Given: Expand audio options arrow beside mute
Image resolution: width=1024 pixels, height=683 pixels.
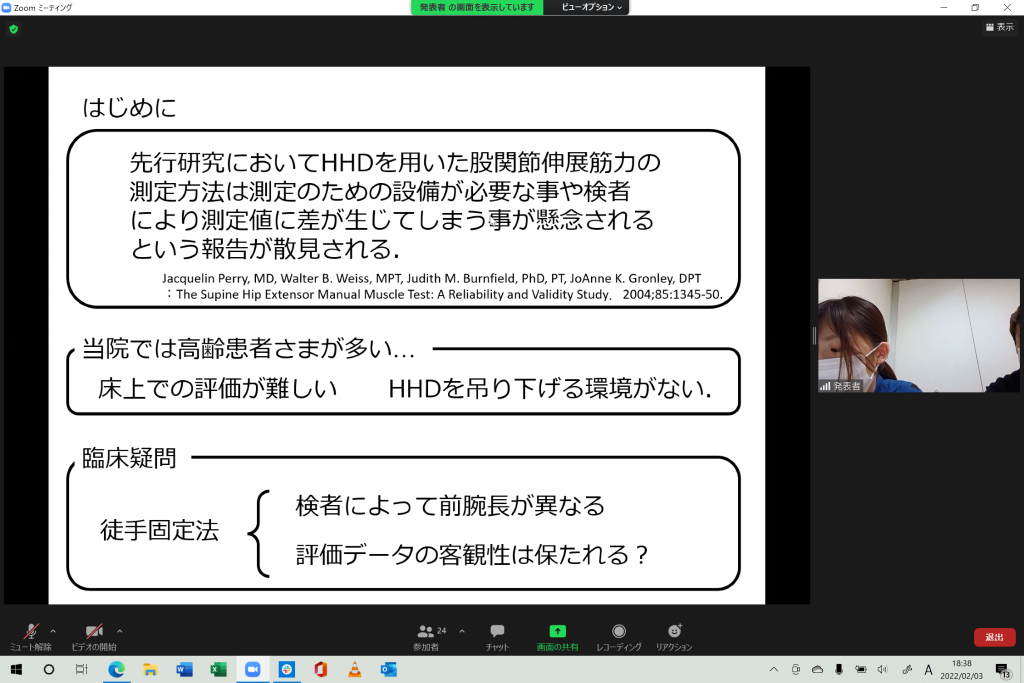Looking at the screenshot, I should (53, 631).
